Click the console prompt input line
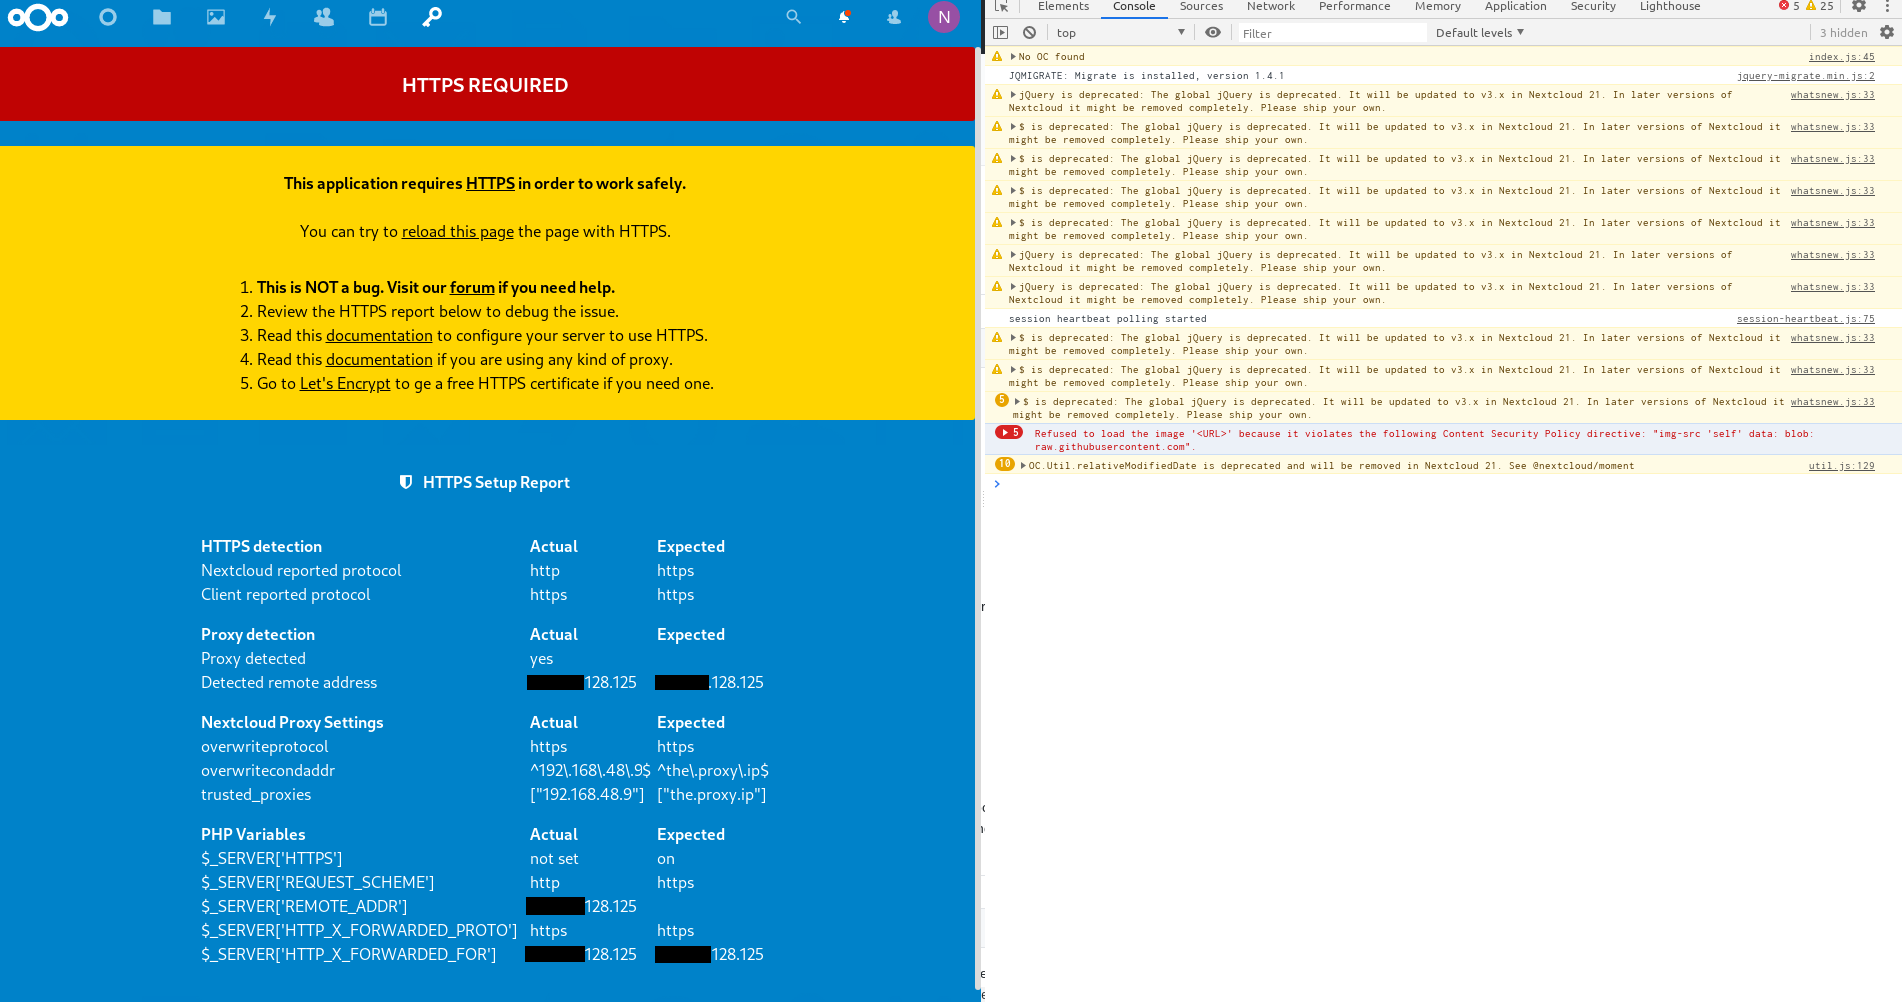The height and width of the screenshot is (1002, 1902). [x=1440, y=484]
